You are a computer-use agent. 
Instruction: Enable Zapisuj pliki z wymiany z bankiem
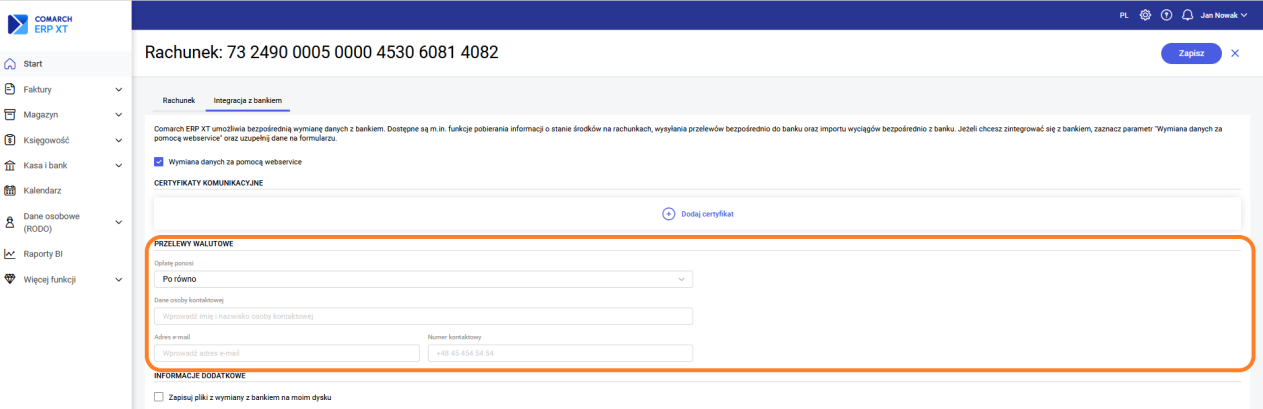pyautogui.click(x=159, y=397)
